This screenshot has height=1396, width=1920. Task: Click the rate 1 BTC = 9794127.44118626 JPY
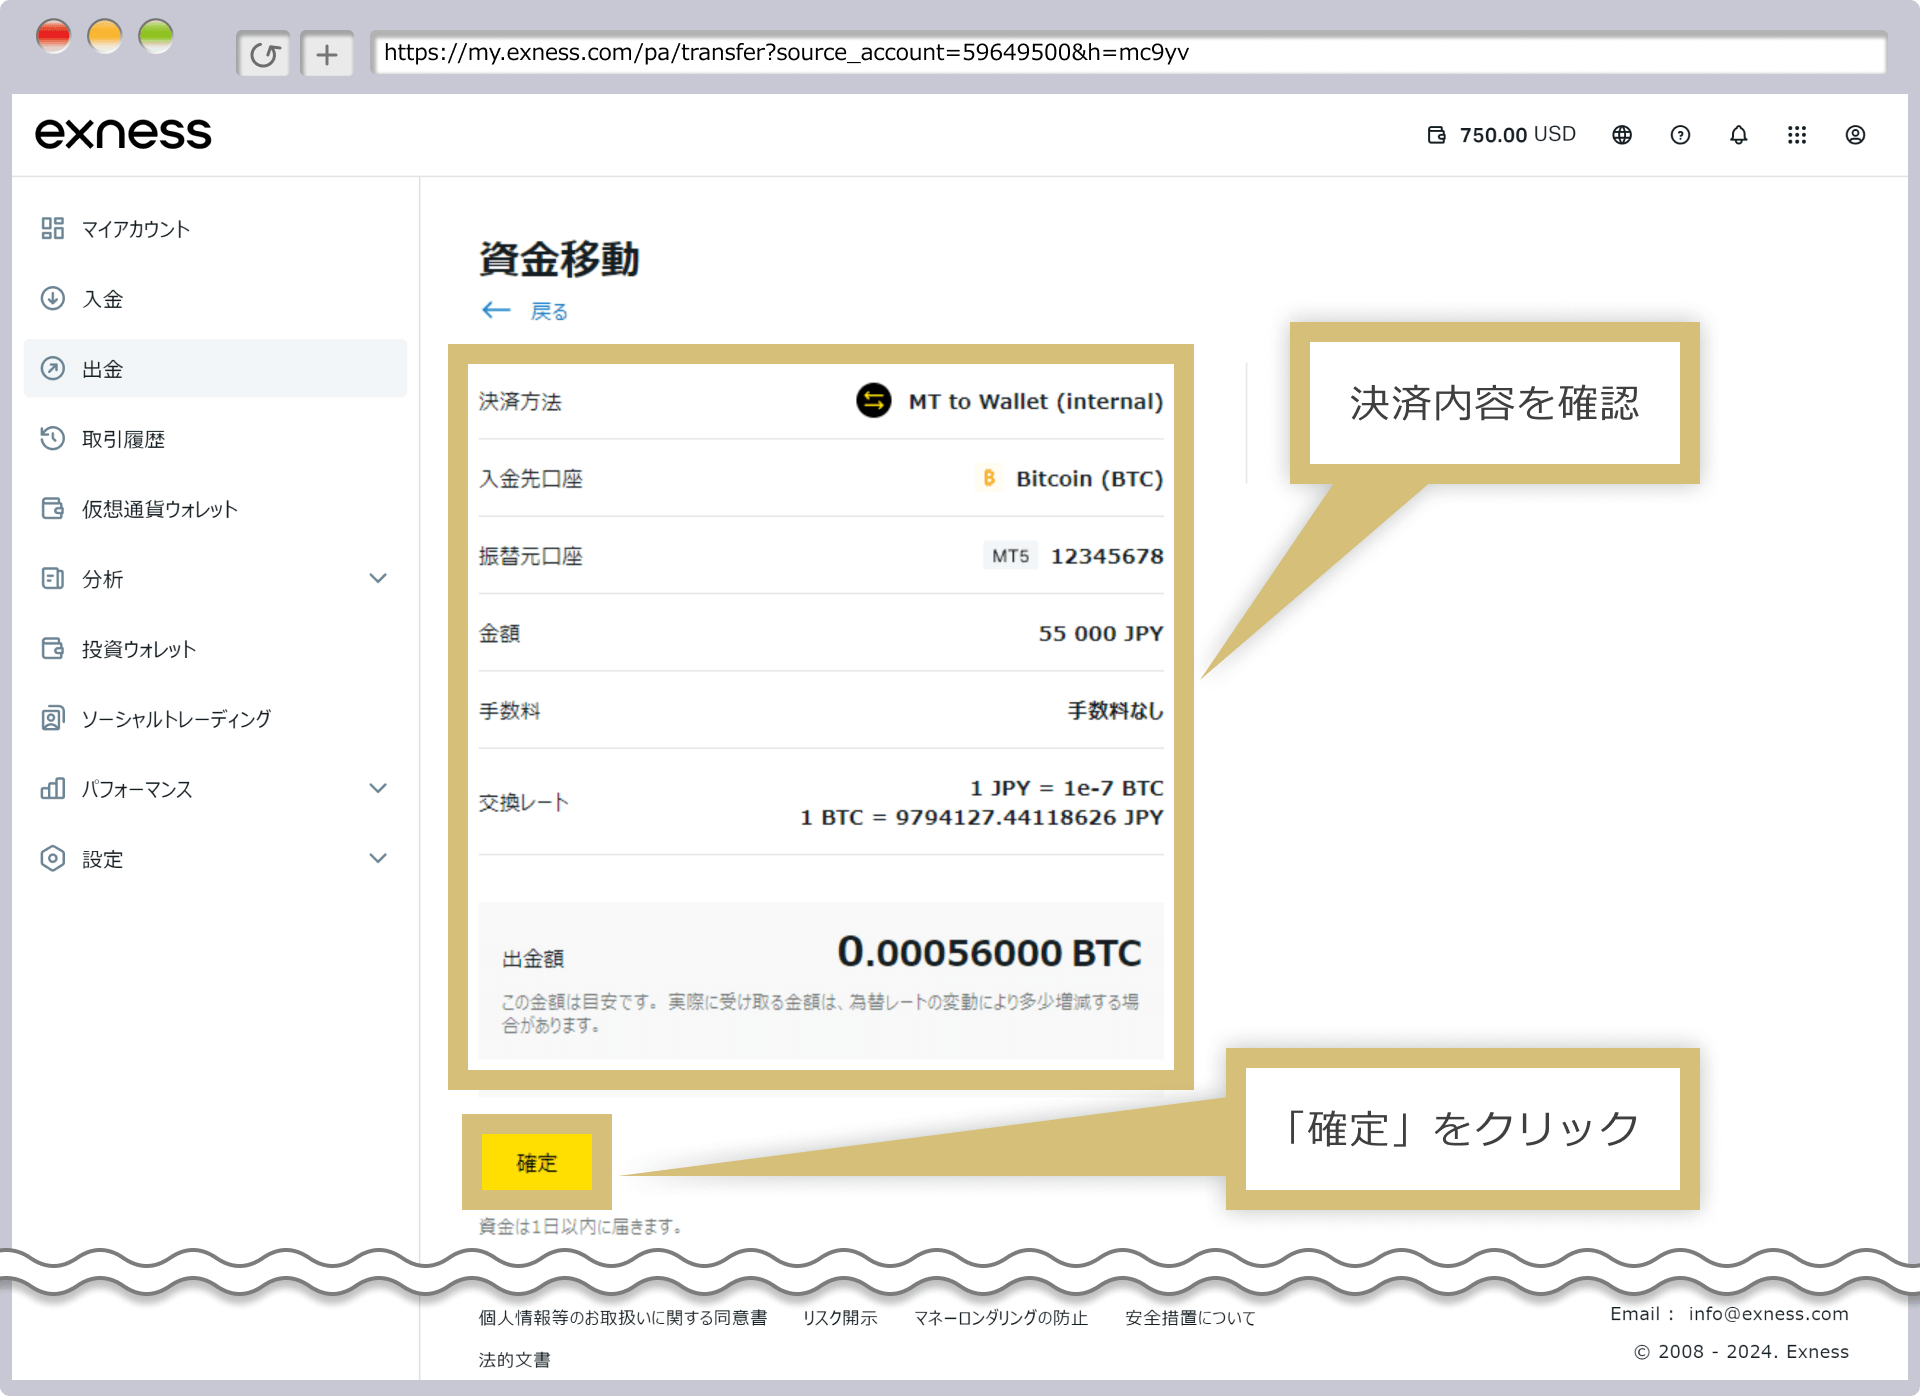coord(982,818)
